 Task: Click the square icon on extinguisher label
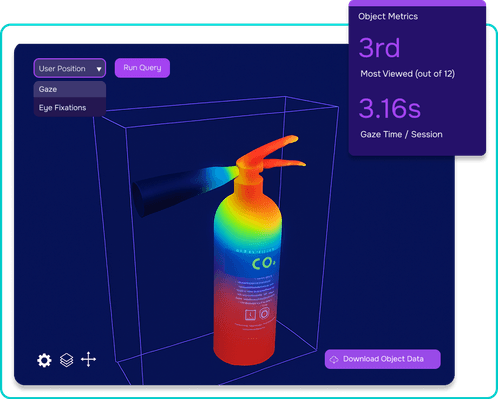(x=250, y=315)
